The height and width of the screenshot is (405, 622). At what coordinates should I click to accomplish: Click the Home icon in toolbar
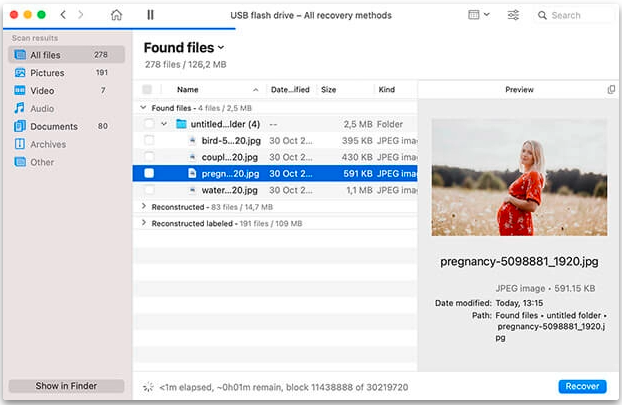[116, 15]
